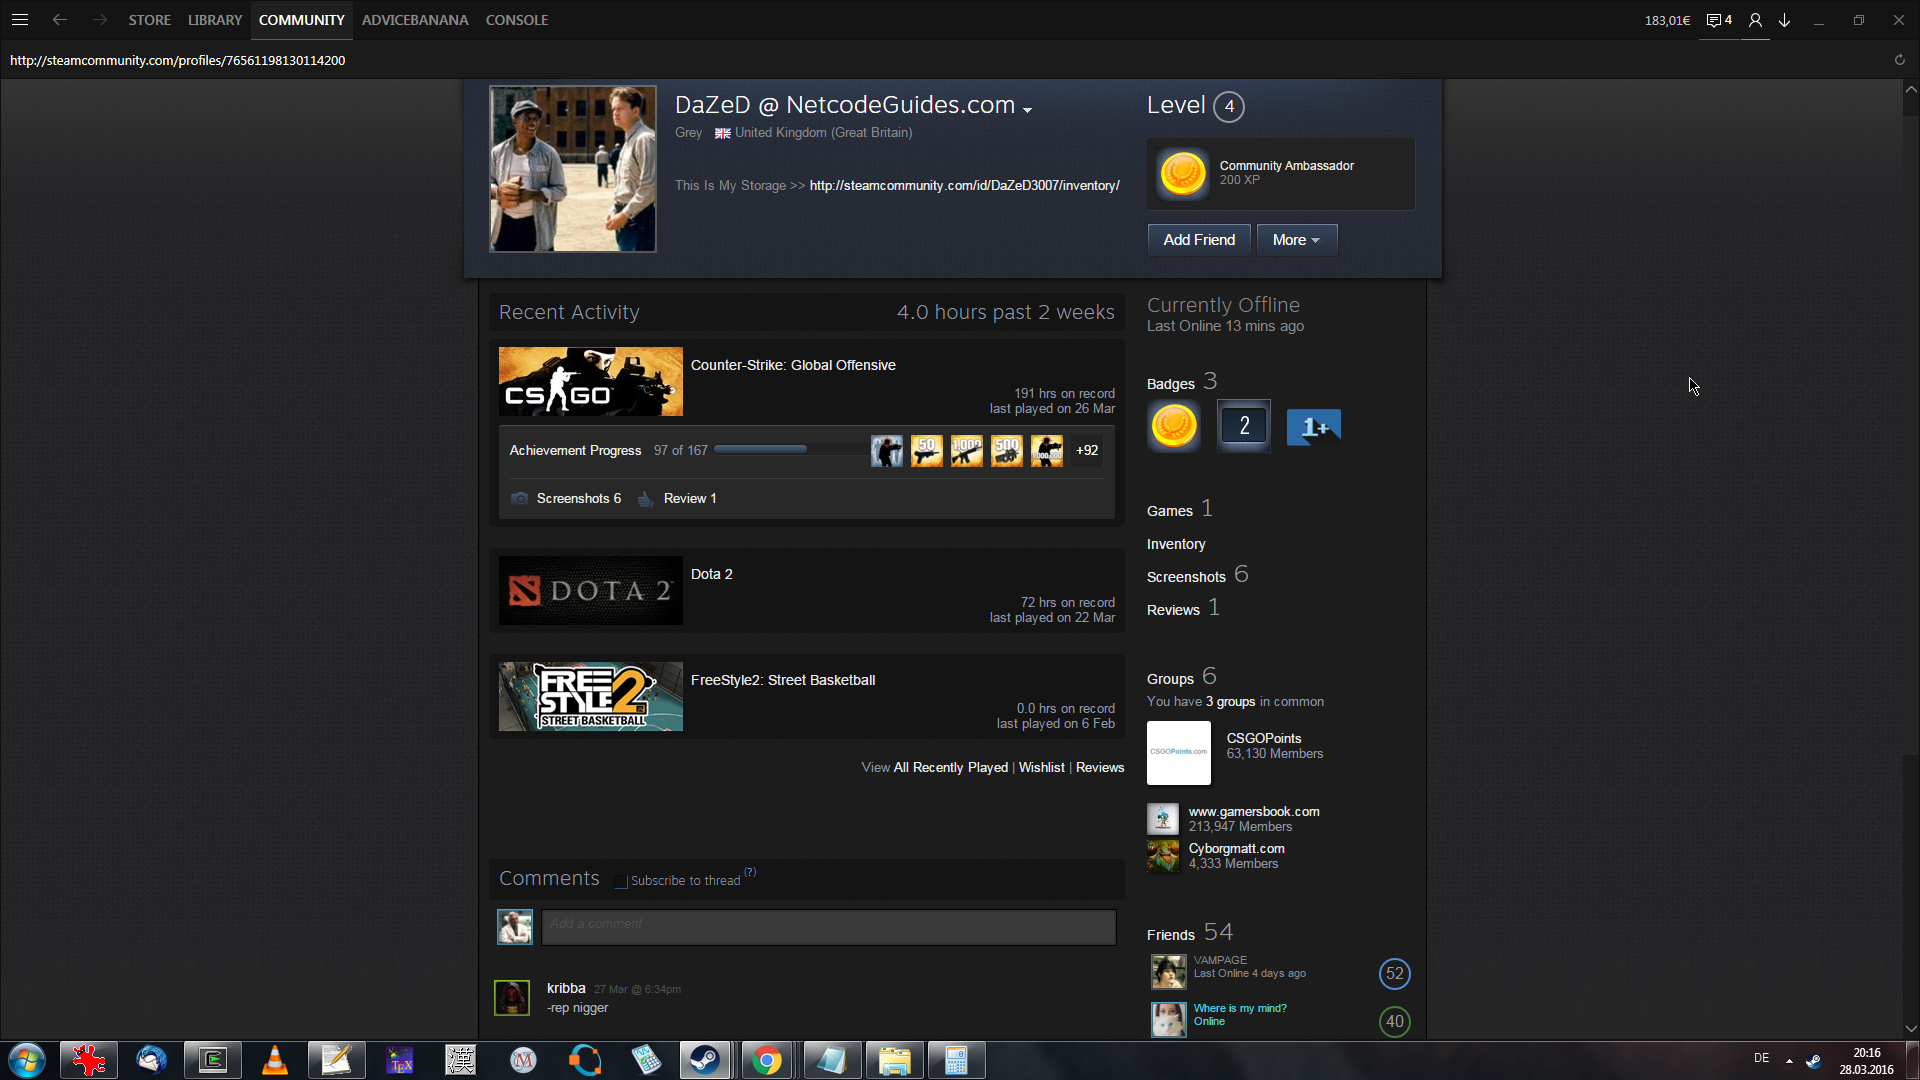The image size is (1920, 1080).
Task: Switch to the LIBRARY tab
Action: click(x=215, y=20)
